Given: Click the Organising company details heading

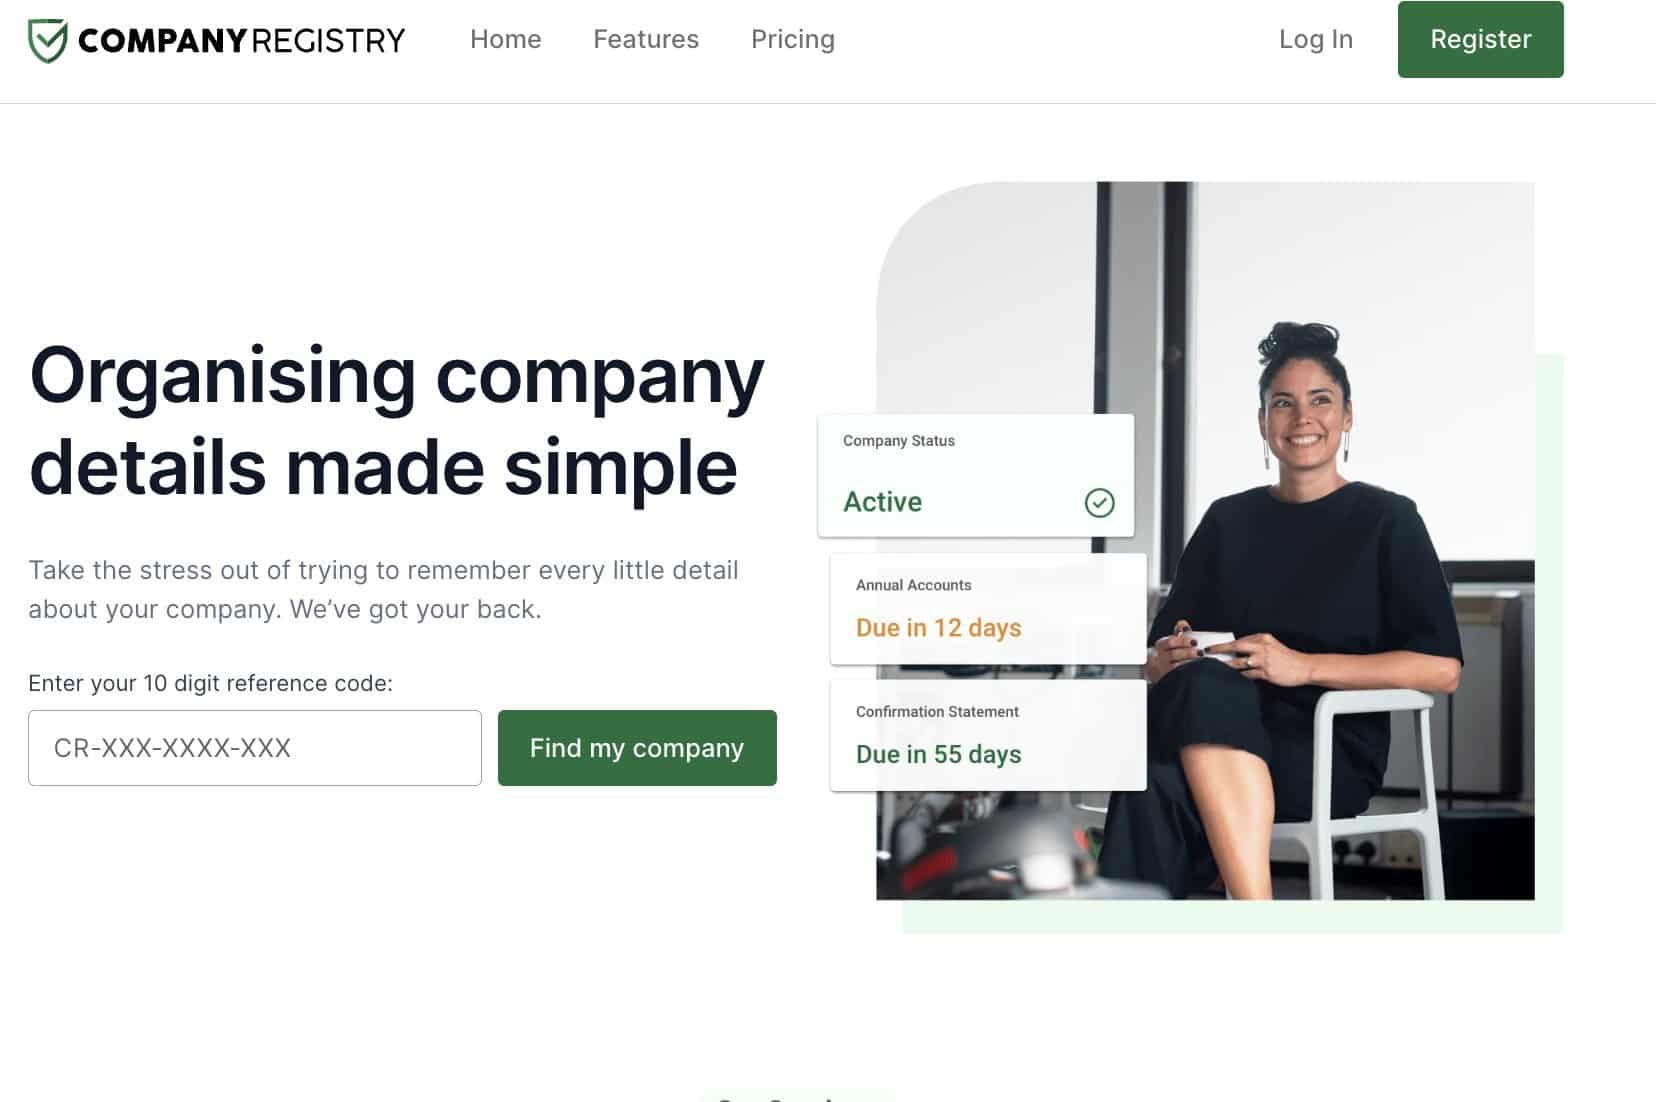Looking at the screenshot, I should (x=397, y=420).
